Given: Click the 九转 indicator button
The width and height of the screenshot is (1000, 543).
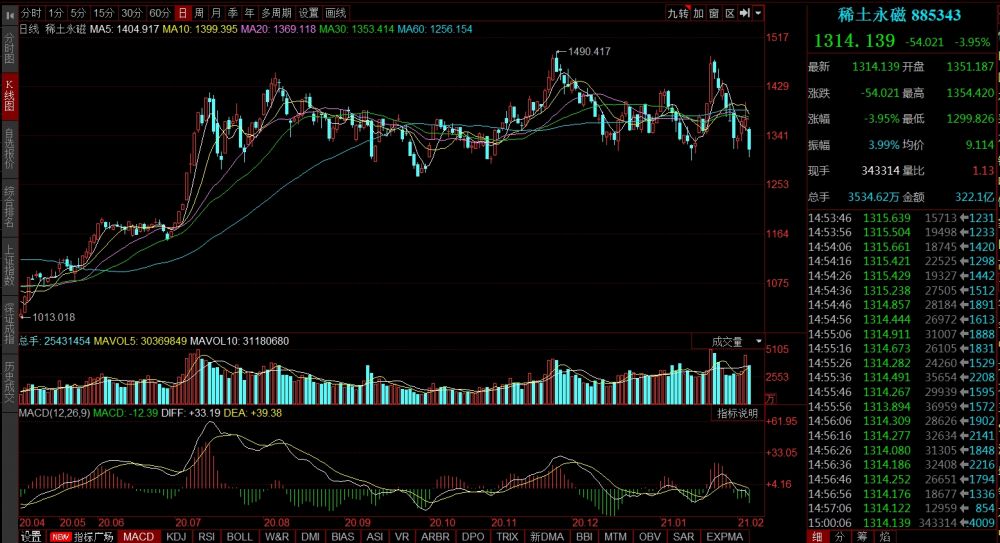Looking at the screenshot, I should (678, 14).
